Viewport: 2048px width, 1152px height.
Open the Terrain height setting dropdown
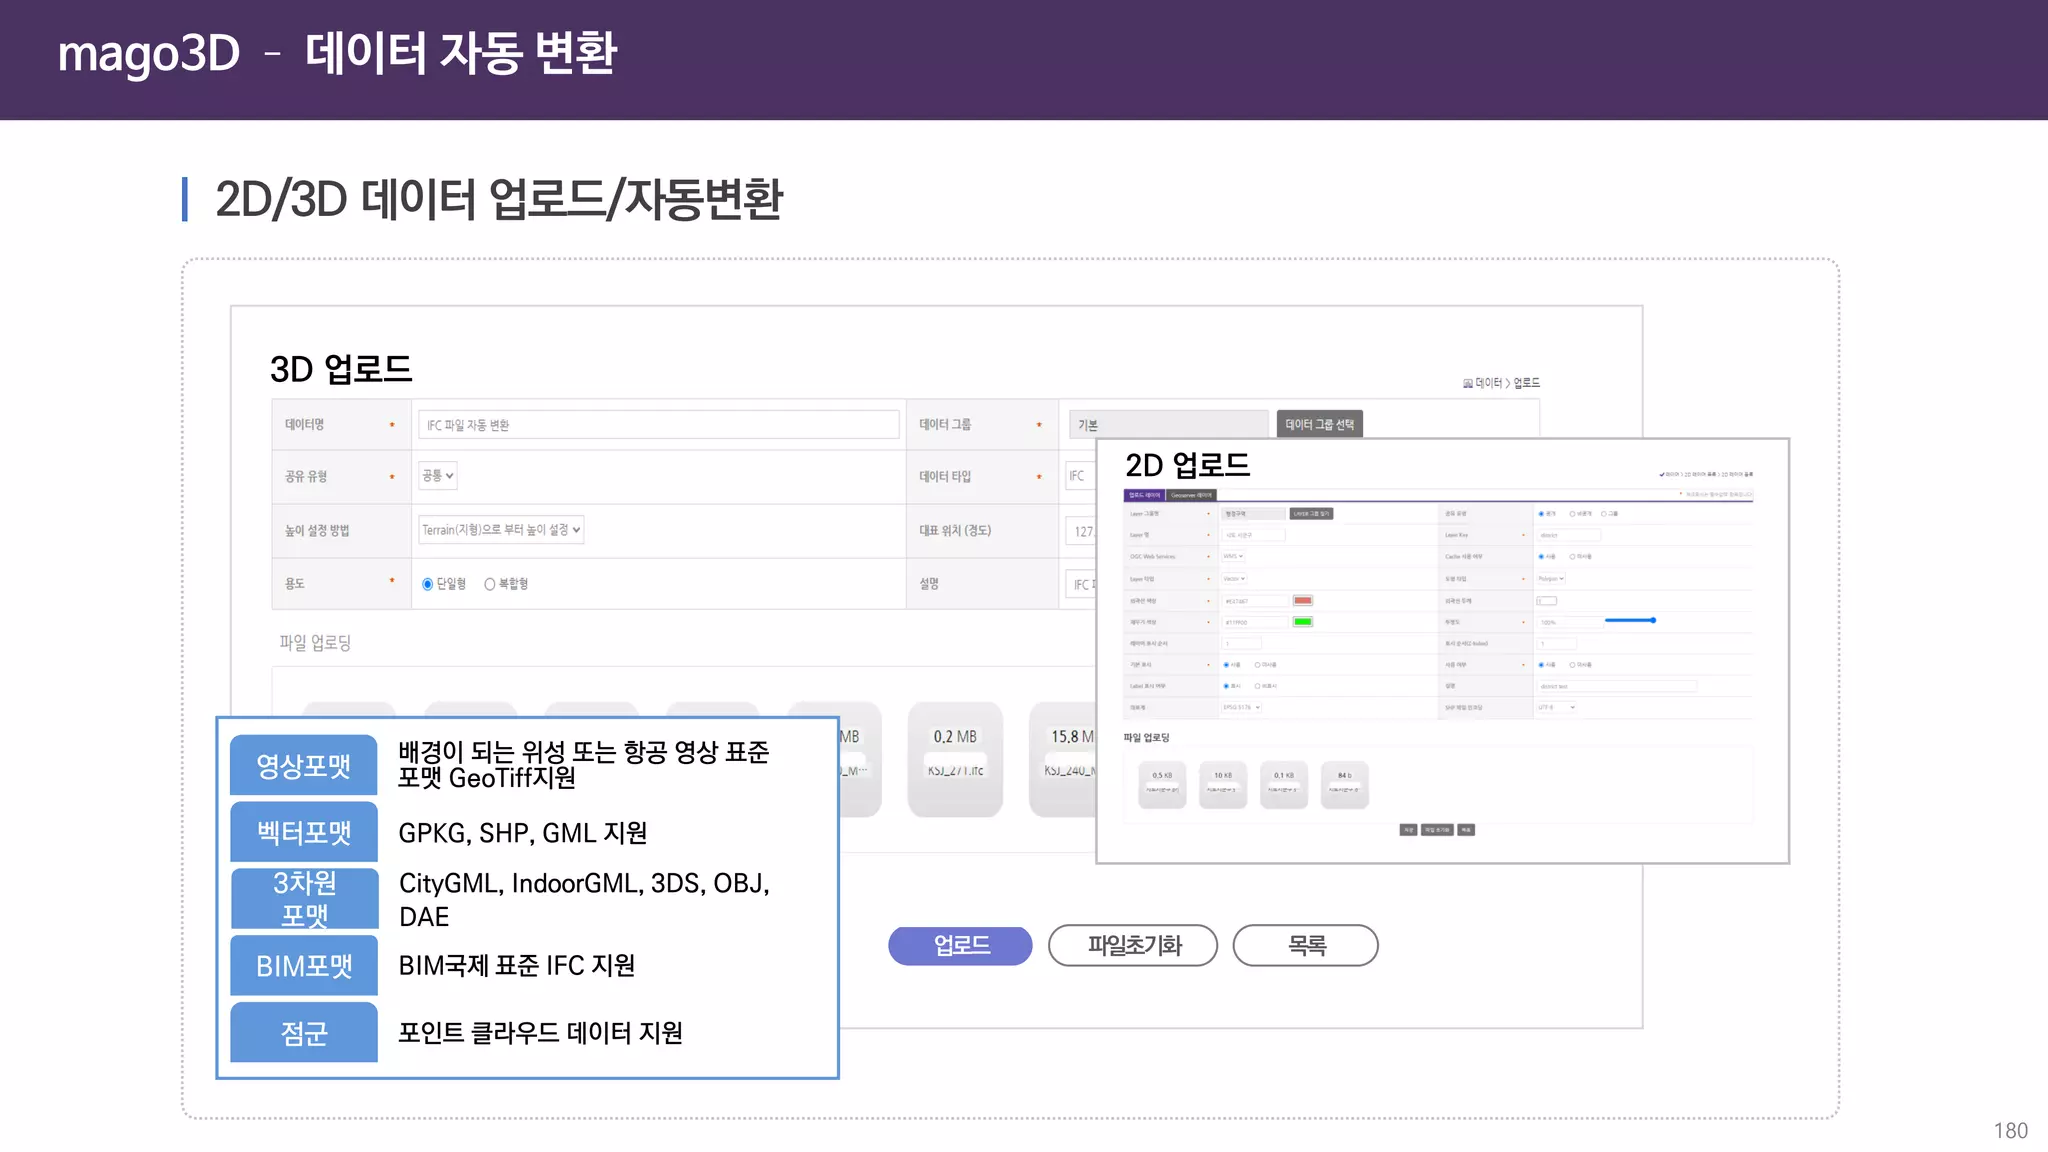501,530
